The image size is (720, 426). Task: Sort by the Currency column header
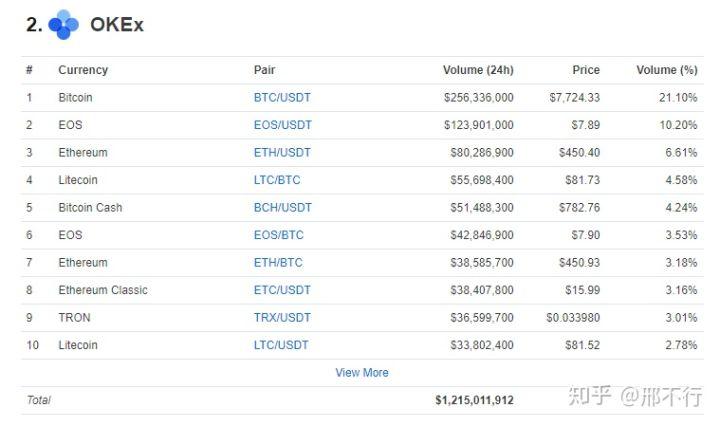point(83,70)
